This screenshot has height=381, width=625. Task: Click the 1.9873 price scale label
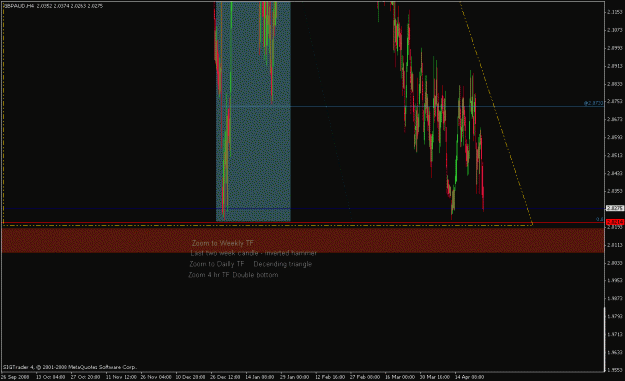pos(615,298)
